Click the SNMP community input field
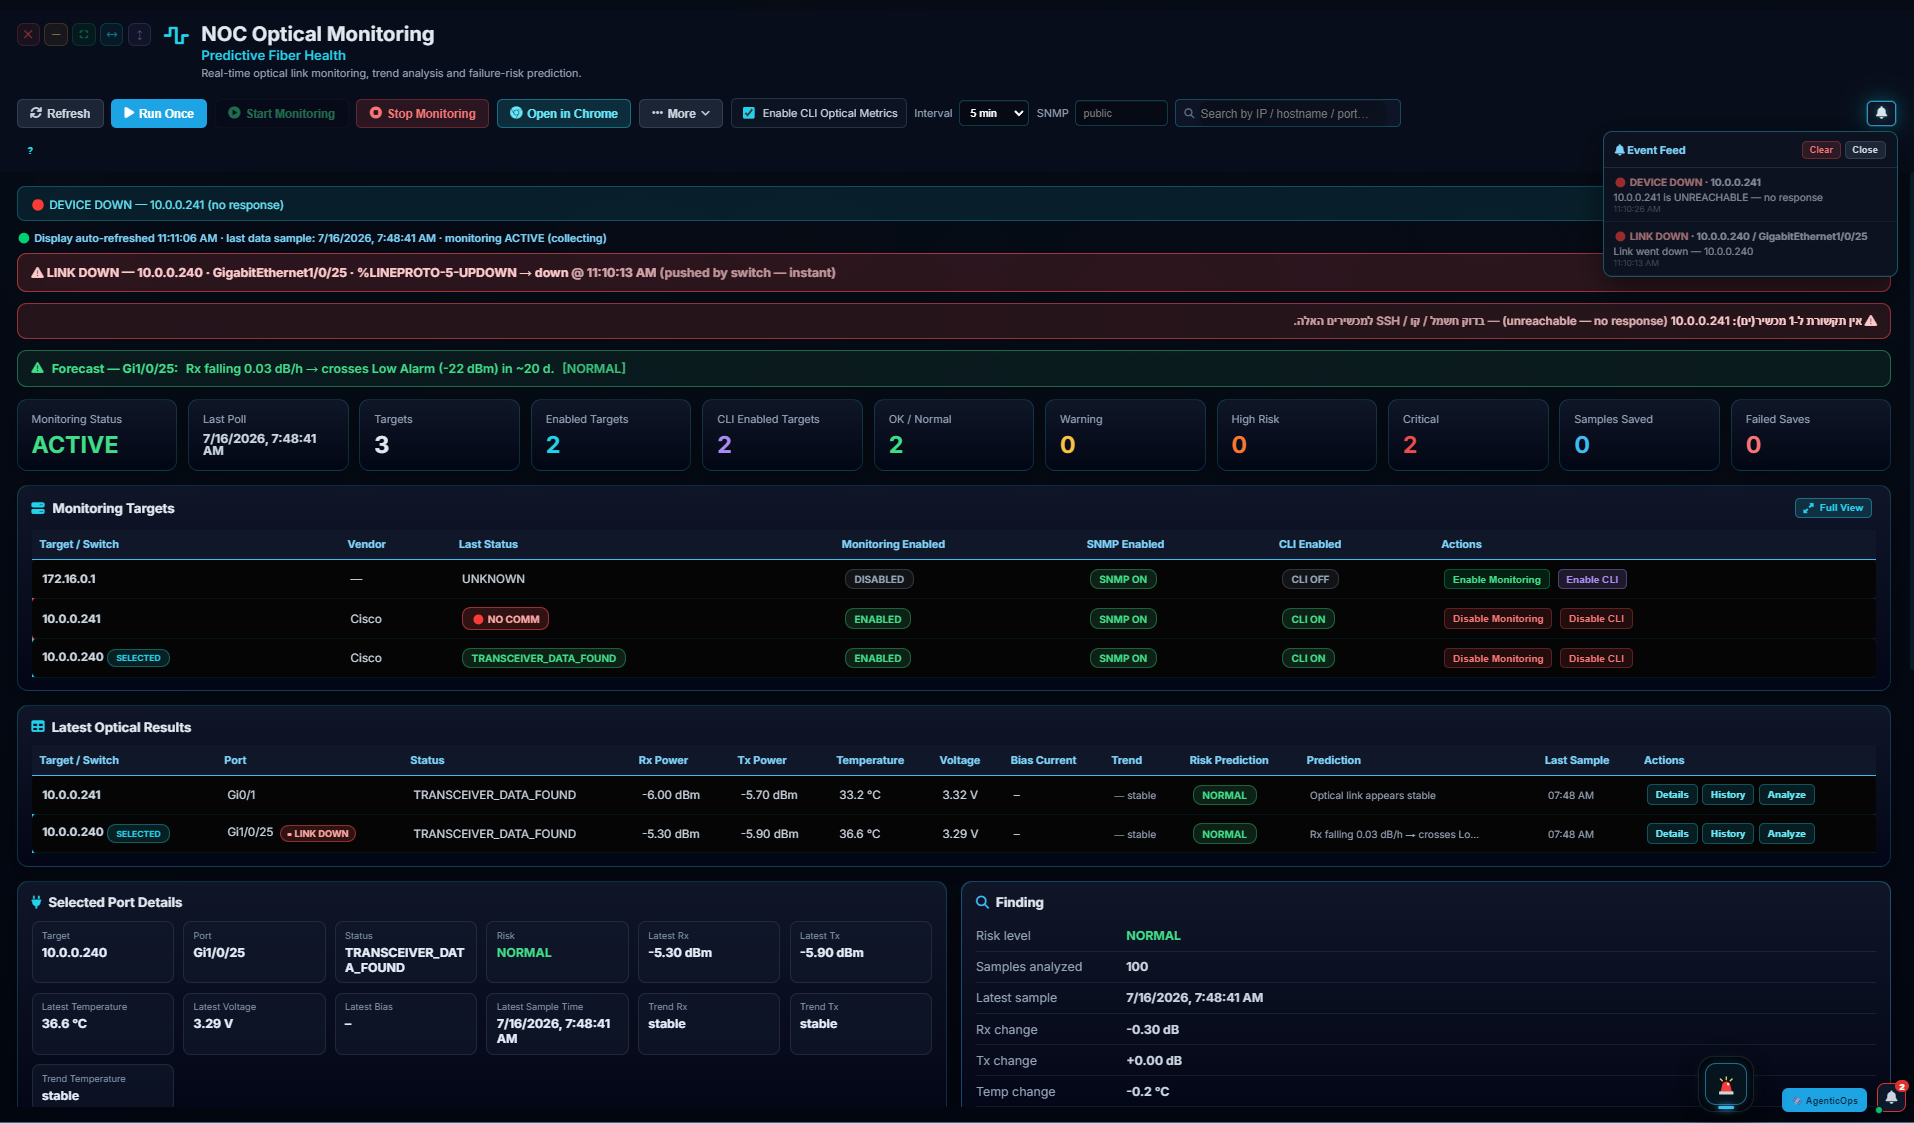This screenshot has width=1914, height=1123. (x=1121, y=113)
